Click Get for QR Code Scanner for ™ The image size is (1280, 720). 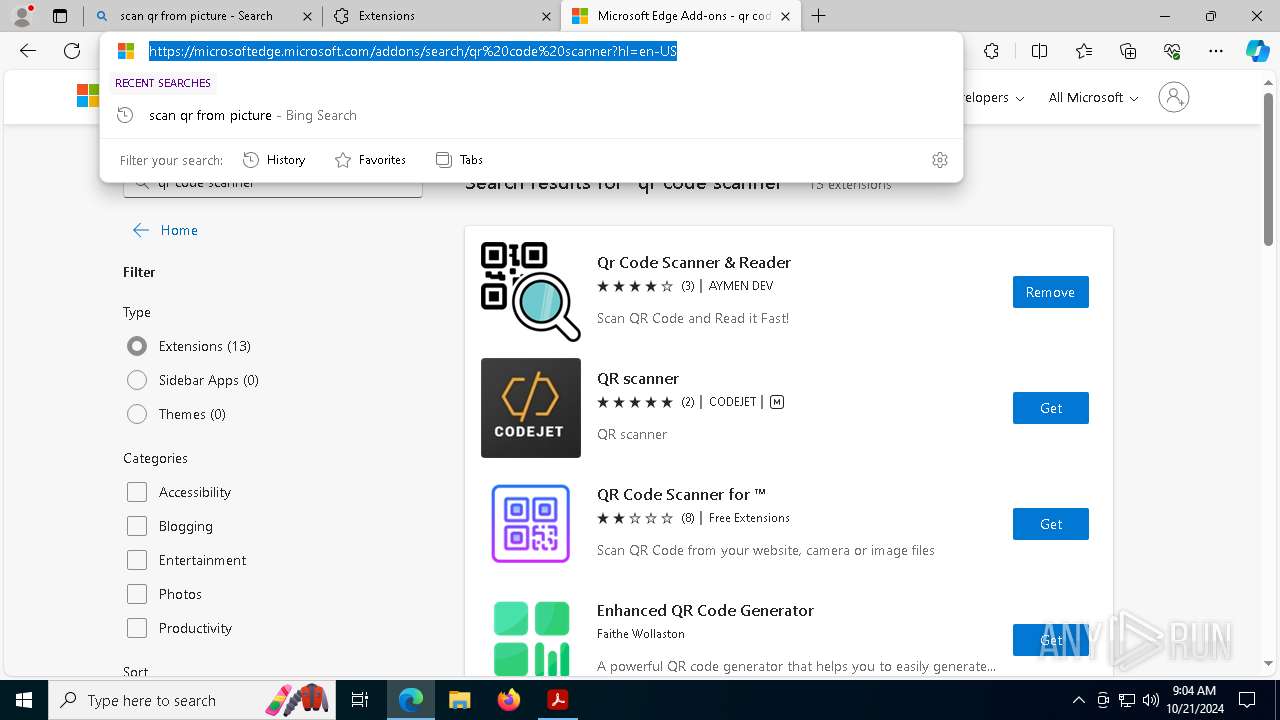pyautogui.click(x=1050, y=524)
